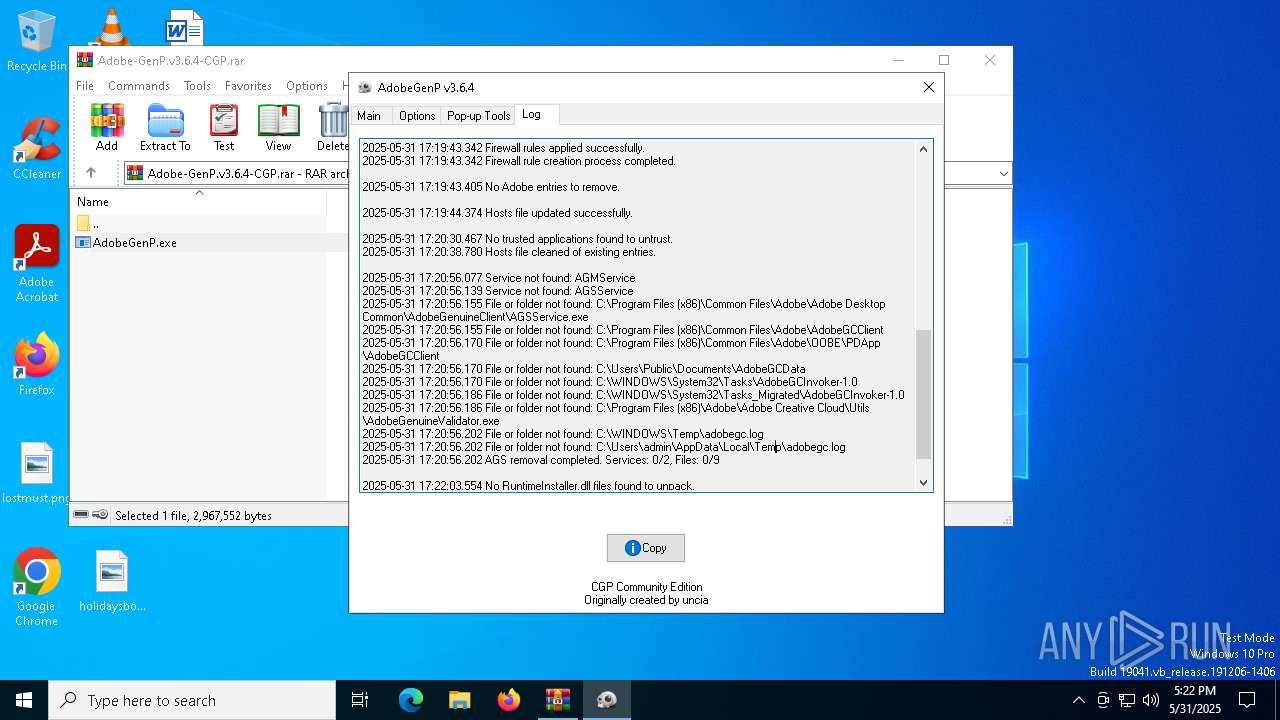
Task: Click the AdobeGenP window title icon
Action: (x=364, y=87)
